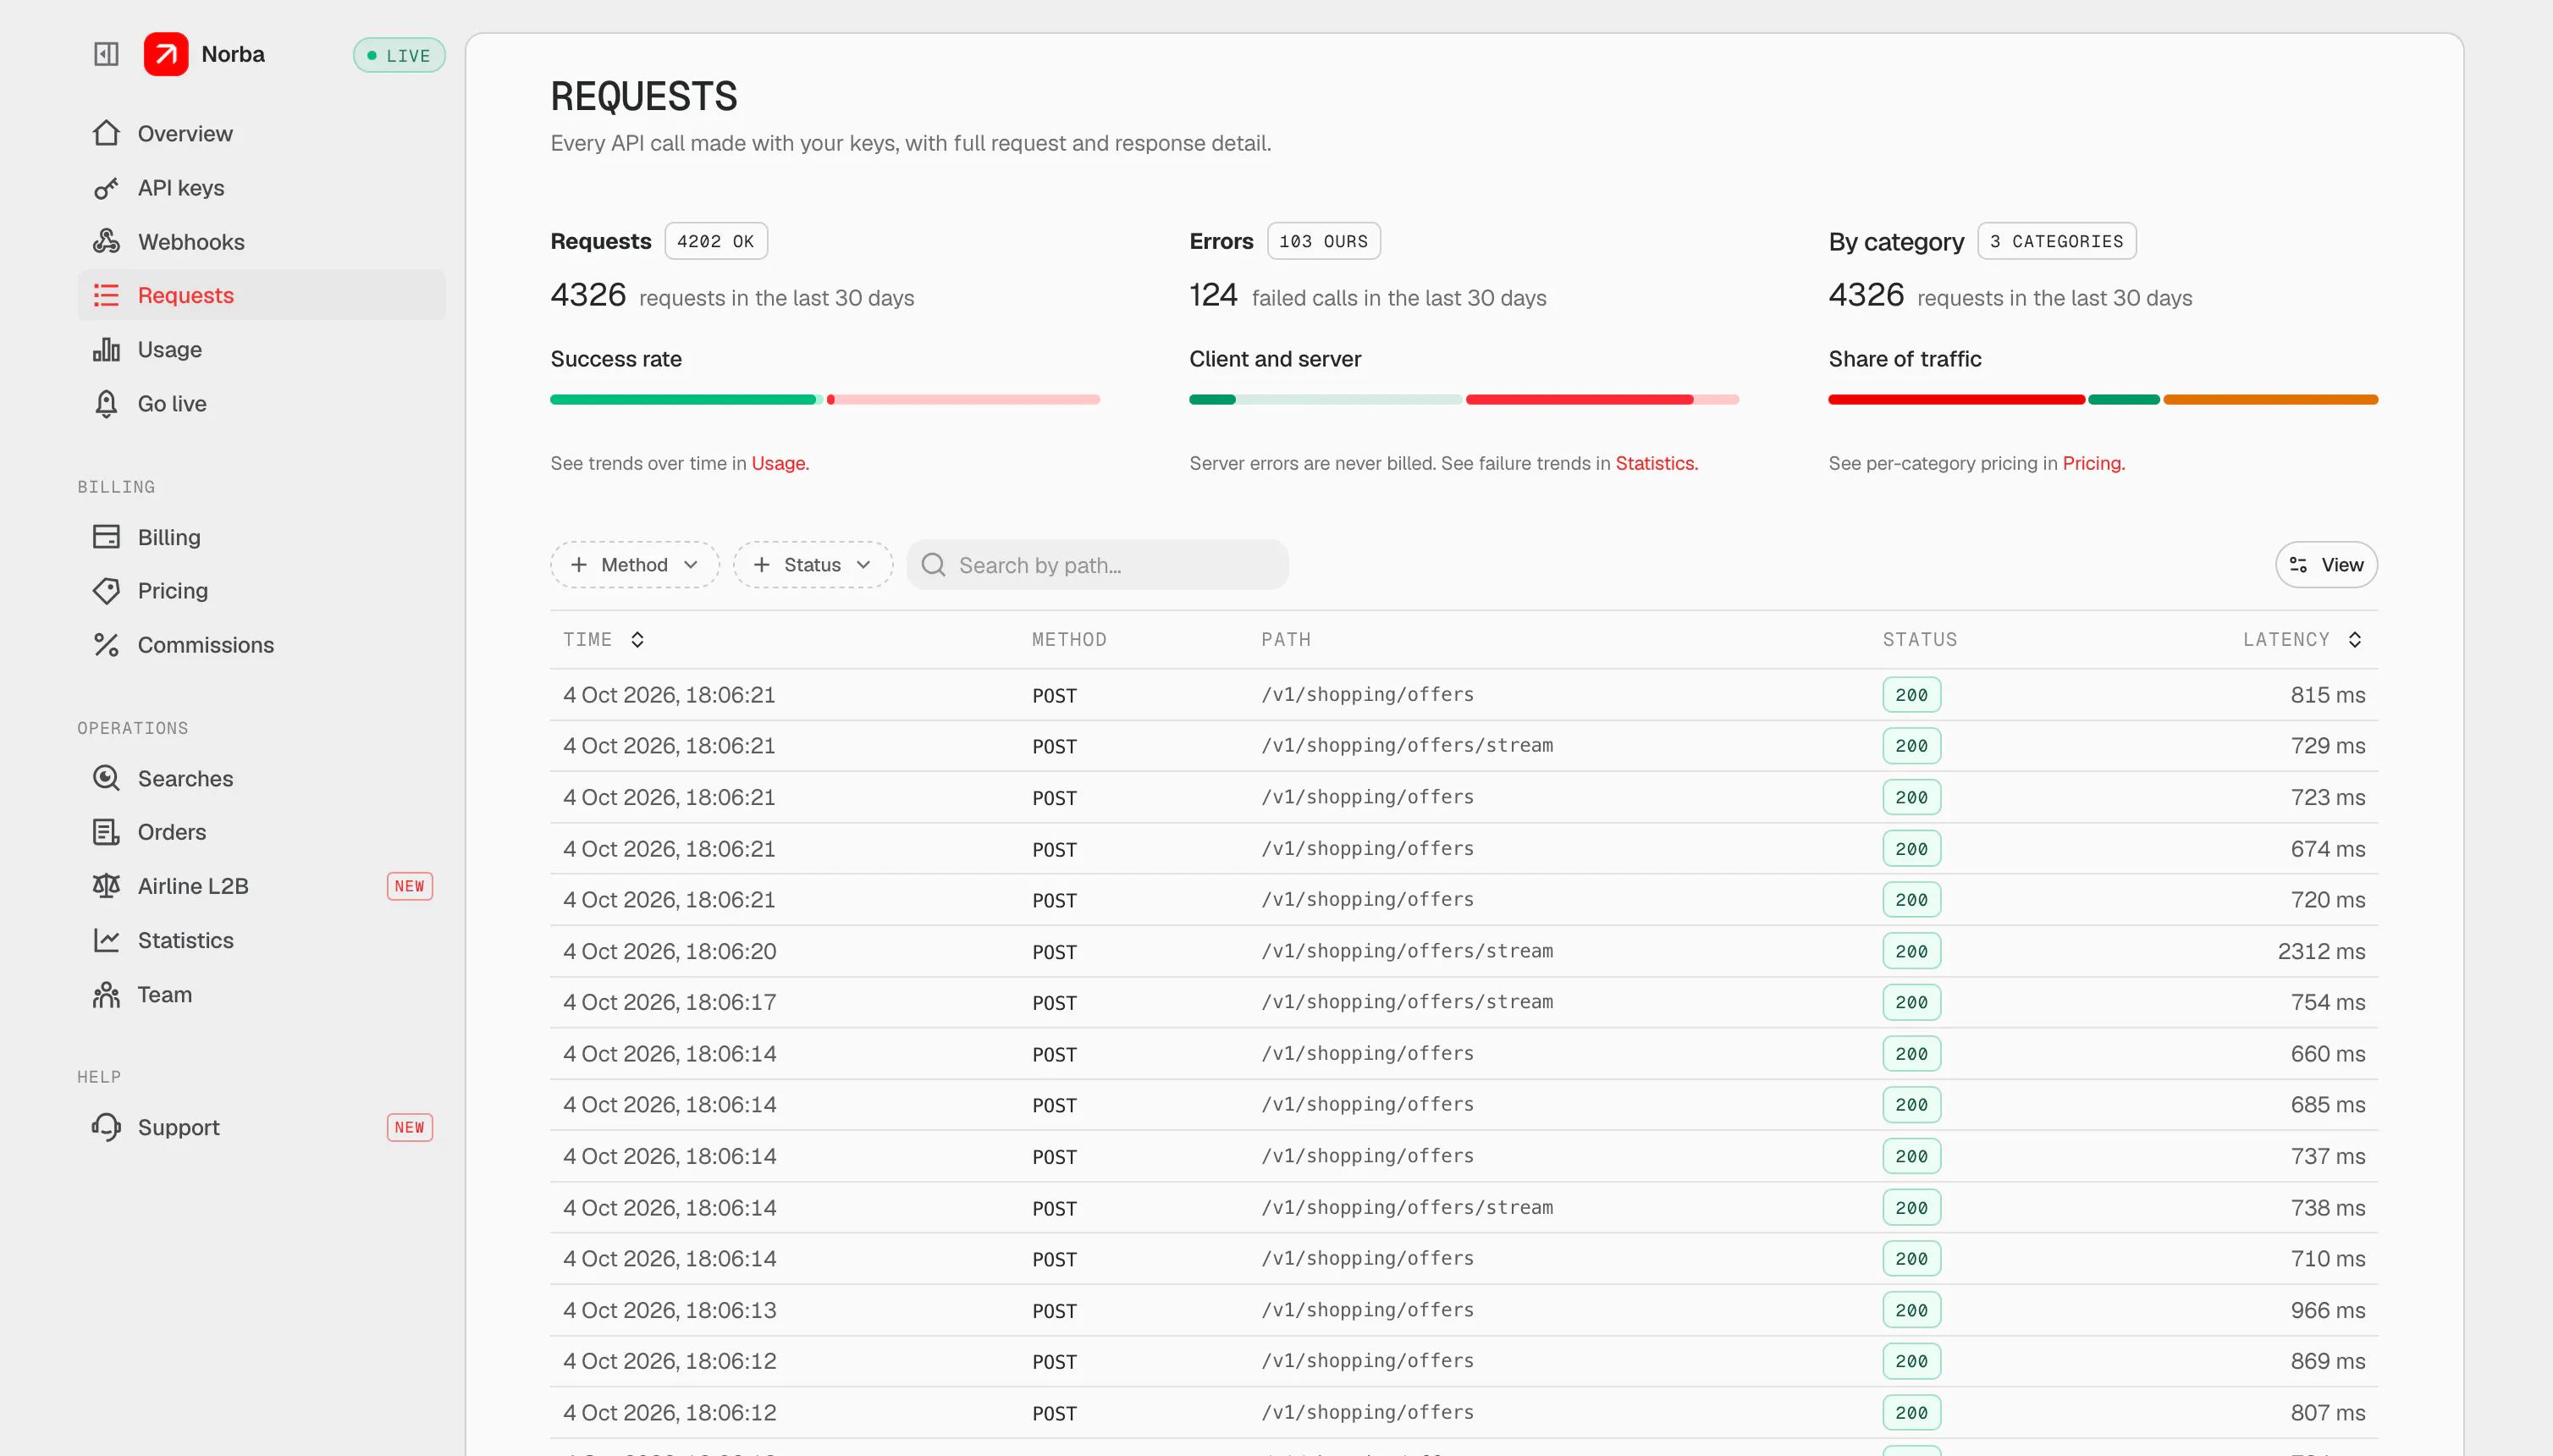This screenshot has width=2553, height=1456.
Task: Click the 3 CATEGORIES badge
Action: (2056, 241)
